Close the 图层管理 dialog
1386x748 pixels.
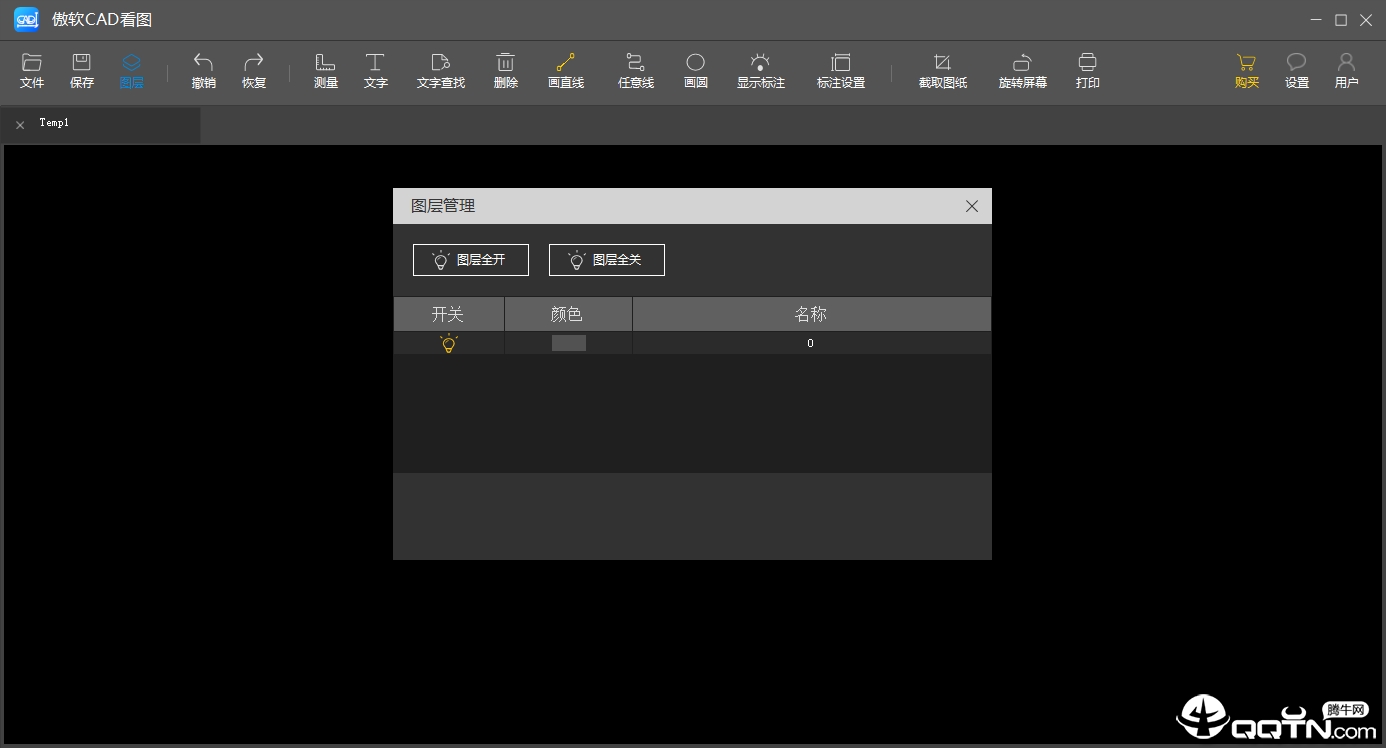[x=972, y=206]
